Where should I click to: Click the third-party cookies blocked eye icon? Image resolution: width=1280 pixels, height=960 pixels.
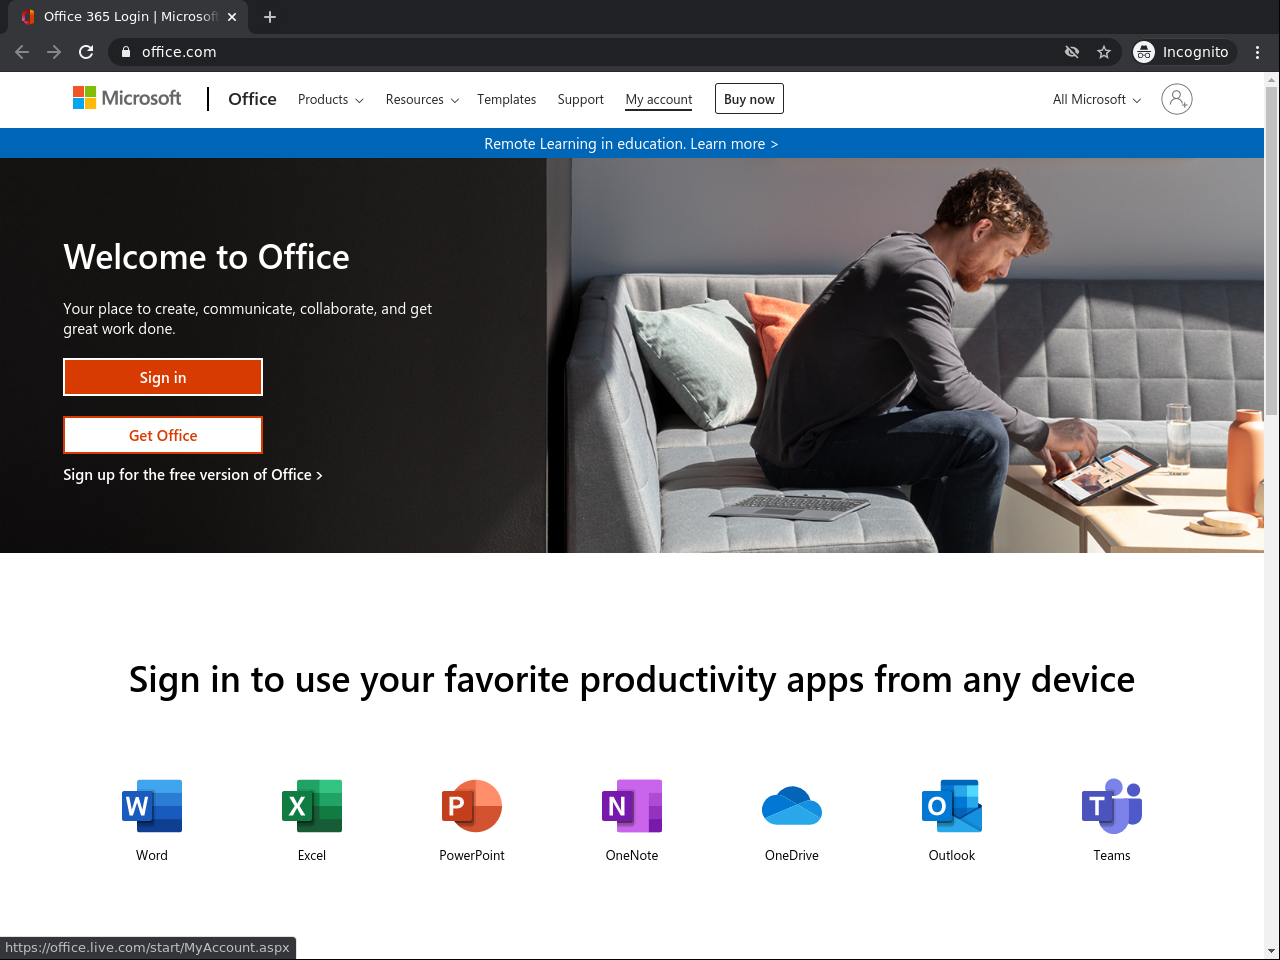click(1072, 52)
